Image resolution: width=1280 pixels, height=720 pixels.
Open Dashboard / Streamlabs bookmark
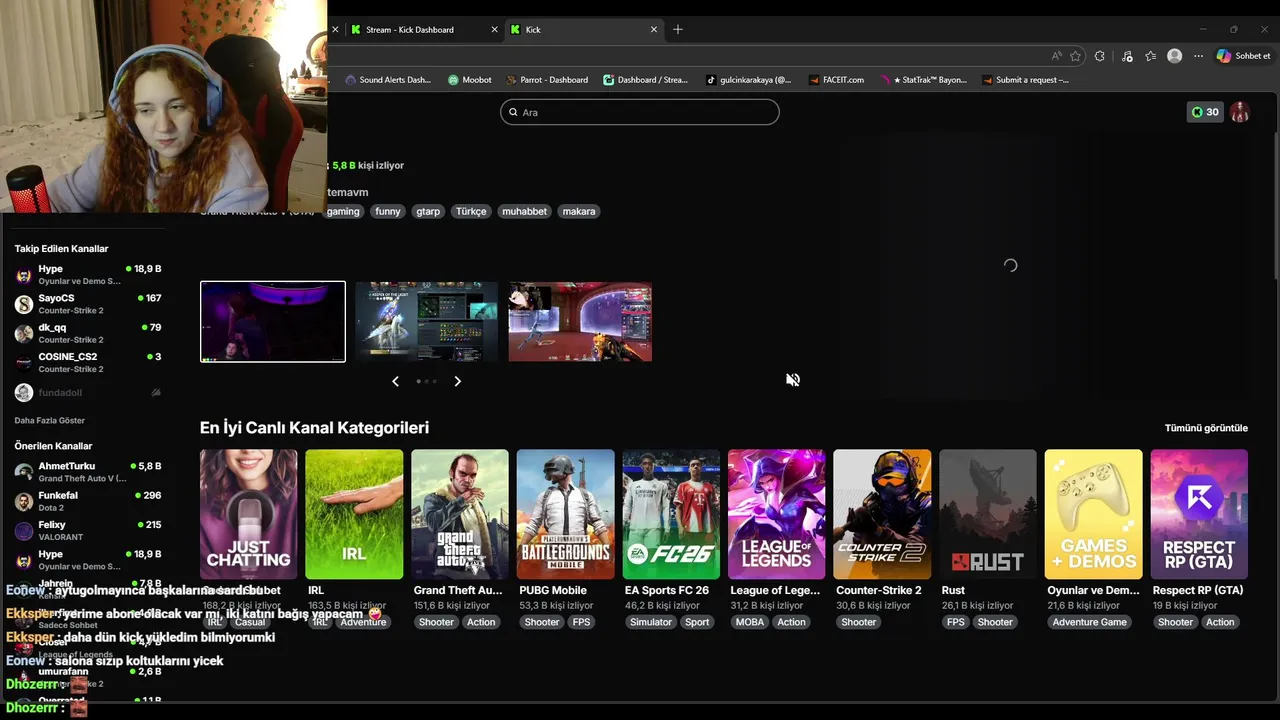[646, 80]
